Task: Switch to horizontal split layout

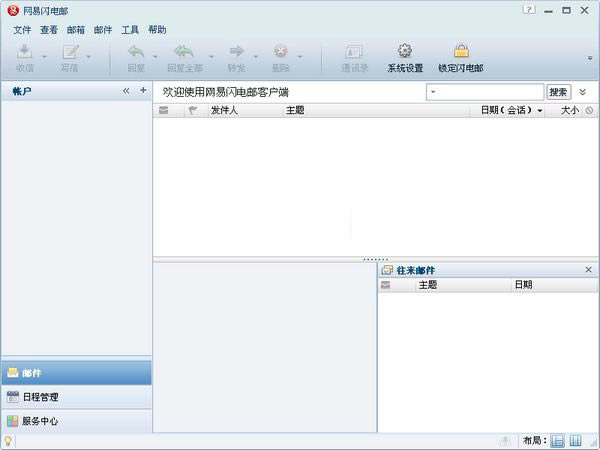Action: (557, 441)
